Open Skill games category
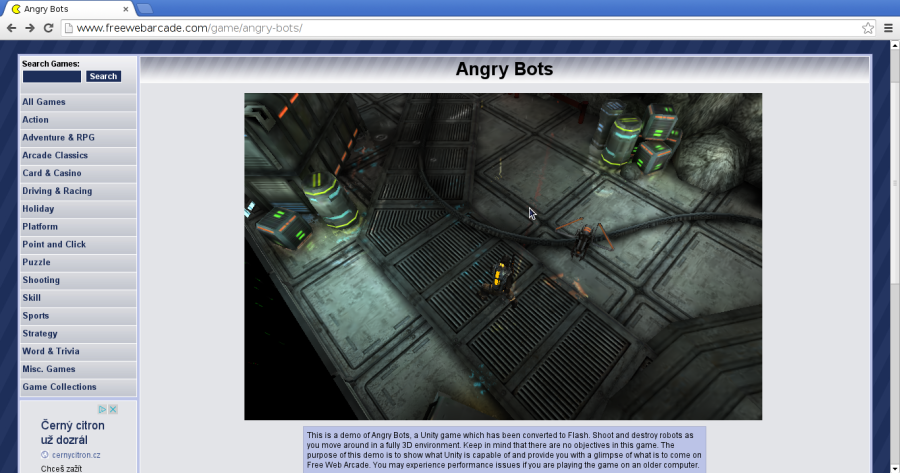The width and height of the screenshot is (900, 473). (x=78, y=297)
